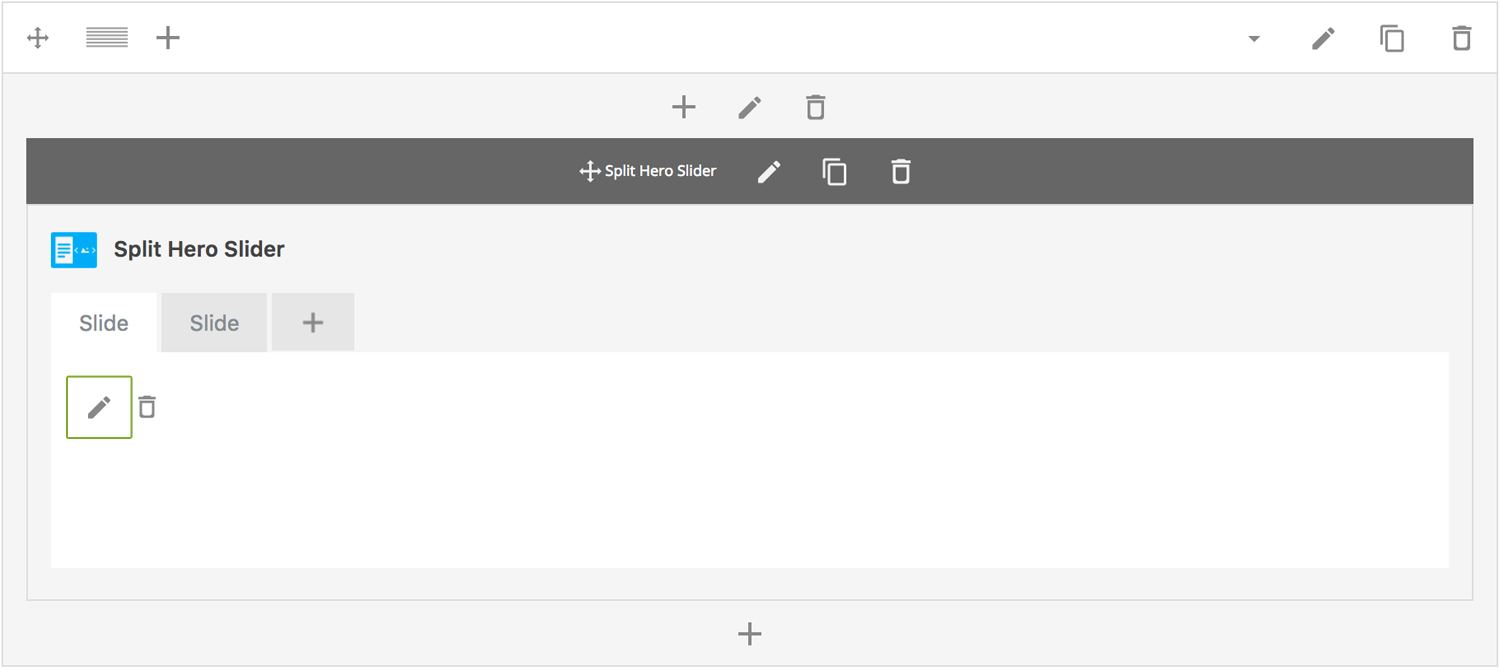This screenshot has width=1500, height=670.
Task: Open the row layout columns icon
Action: point(107,39)
